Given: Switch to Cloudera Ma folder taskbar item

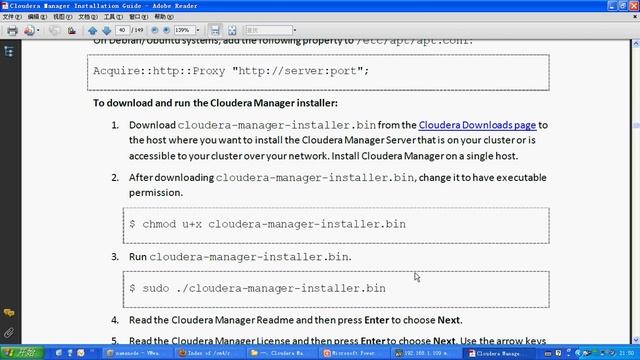Looking at the screenshot, I should tap(282, 353).
